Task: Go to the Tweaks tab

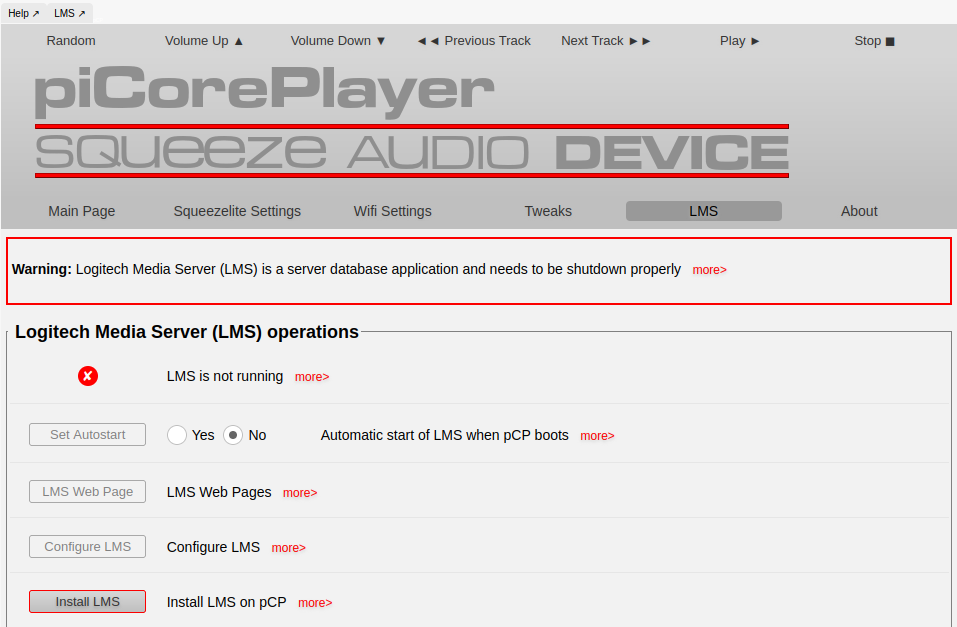Action: 548,211
